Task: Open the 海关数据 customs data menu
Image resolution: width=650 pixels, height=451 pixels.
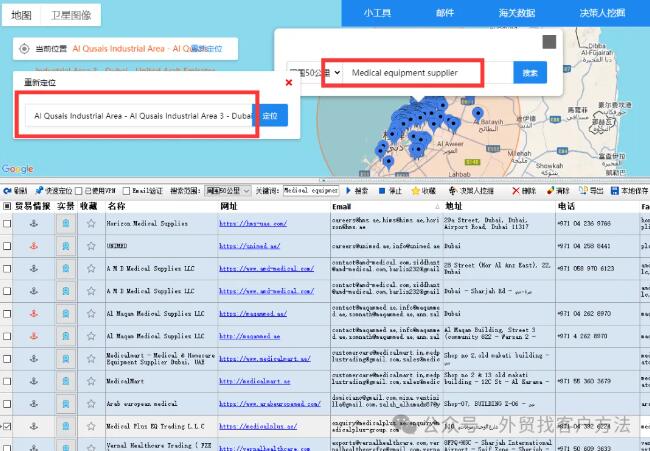Action: [x=517, y=13]
